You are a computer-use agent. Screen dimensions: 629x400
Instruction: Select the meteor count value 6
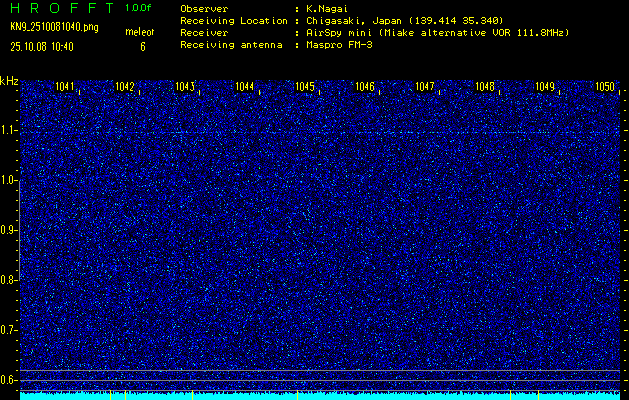pos(142,46)
